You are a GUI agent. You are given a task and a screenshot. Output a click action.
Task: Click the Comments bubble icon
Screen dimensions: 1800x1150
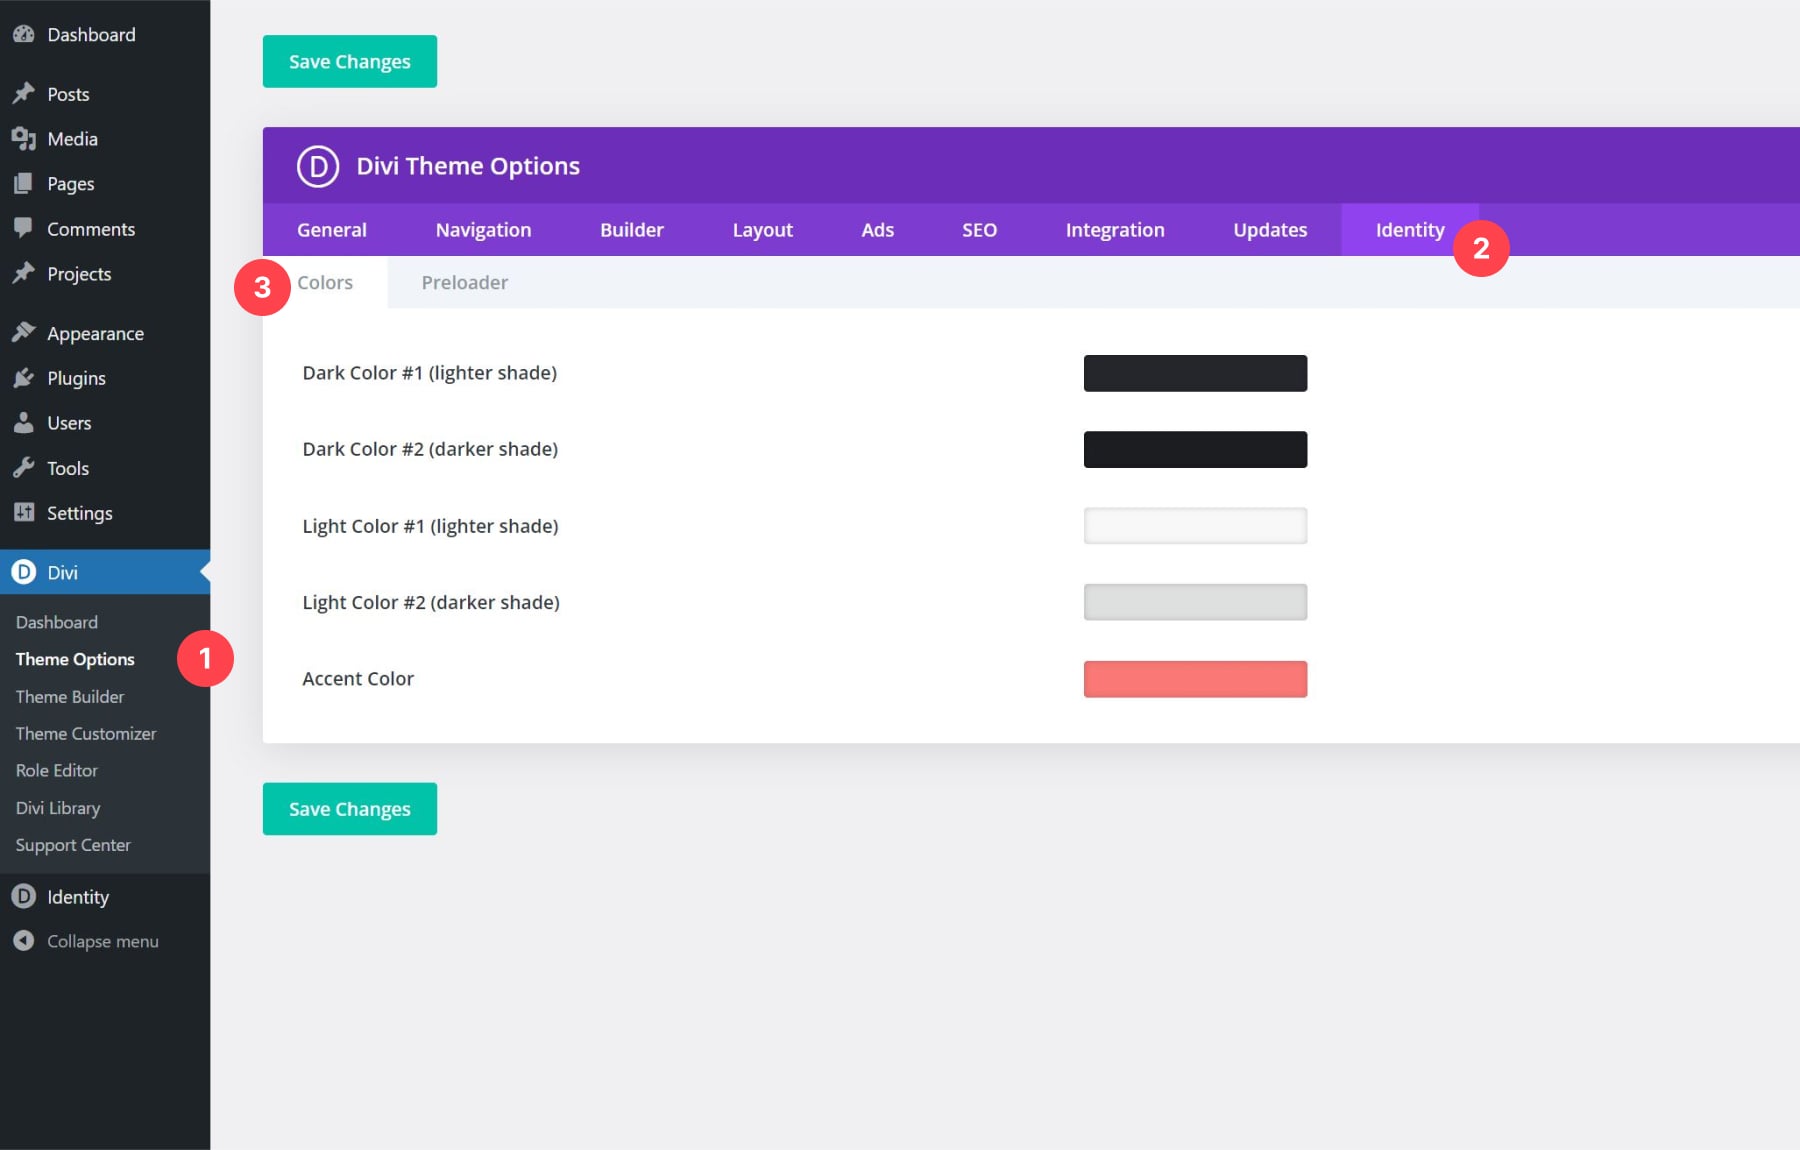(24, 228)
